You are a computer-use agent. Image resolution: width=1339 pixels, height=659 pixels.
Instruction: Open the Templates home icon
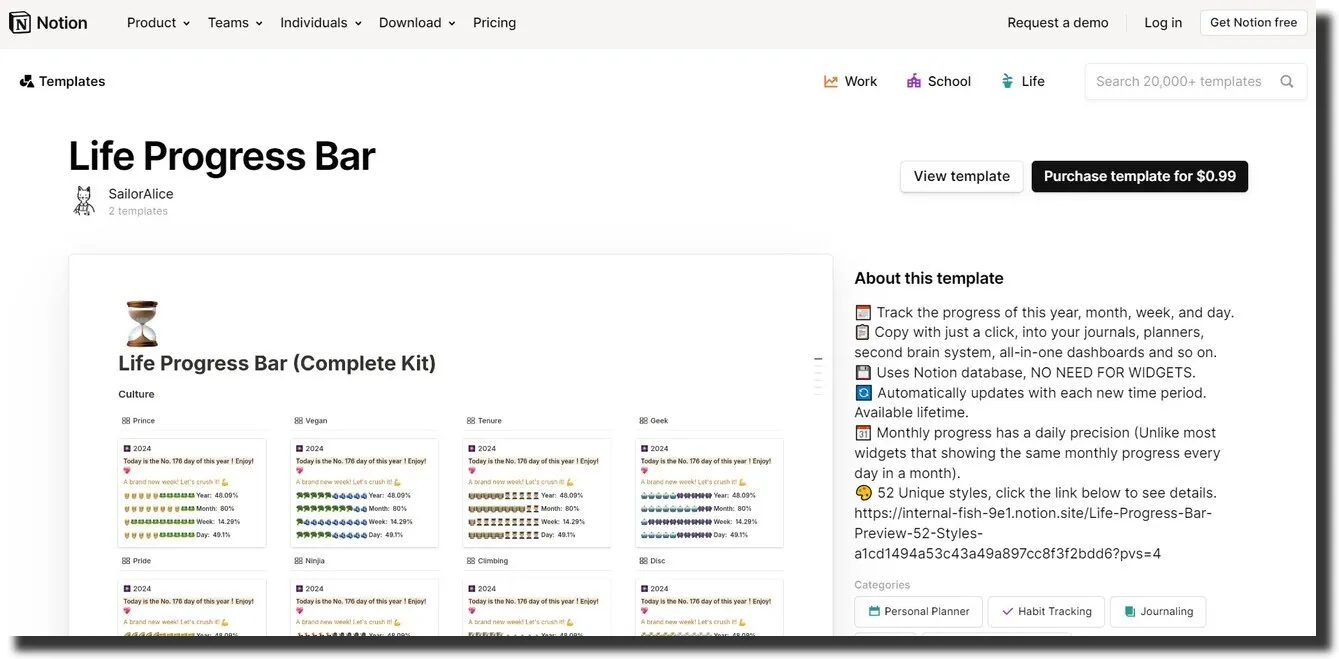coord(27,81)
